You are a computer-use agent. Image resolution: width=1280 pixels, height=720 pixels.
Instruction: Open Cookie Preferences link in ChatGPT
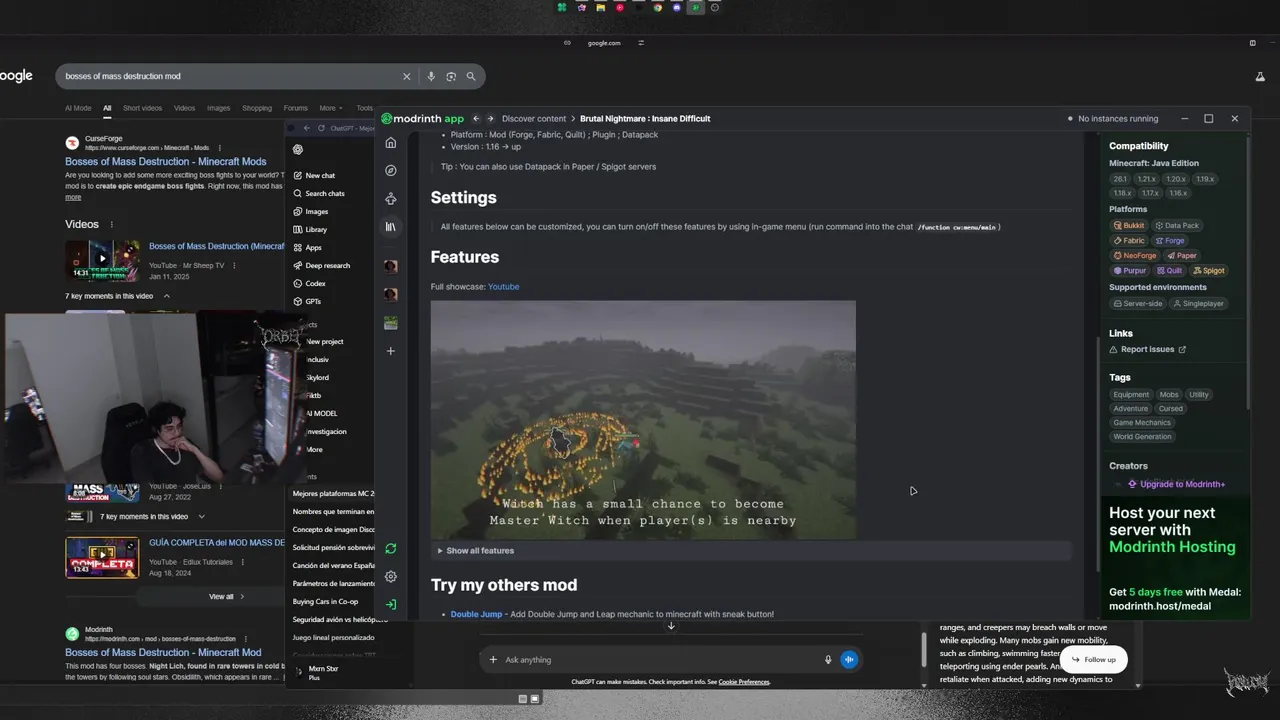point(744,682)
